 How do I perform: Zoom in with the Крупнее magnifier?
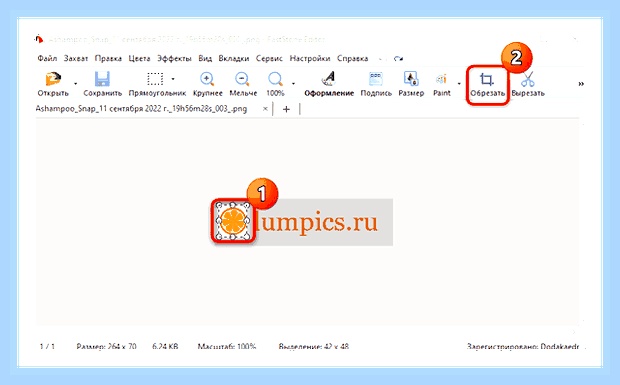208,84
